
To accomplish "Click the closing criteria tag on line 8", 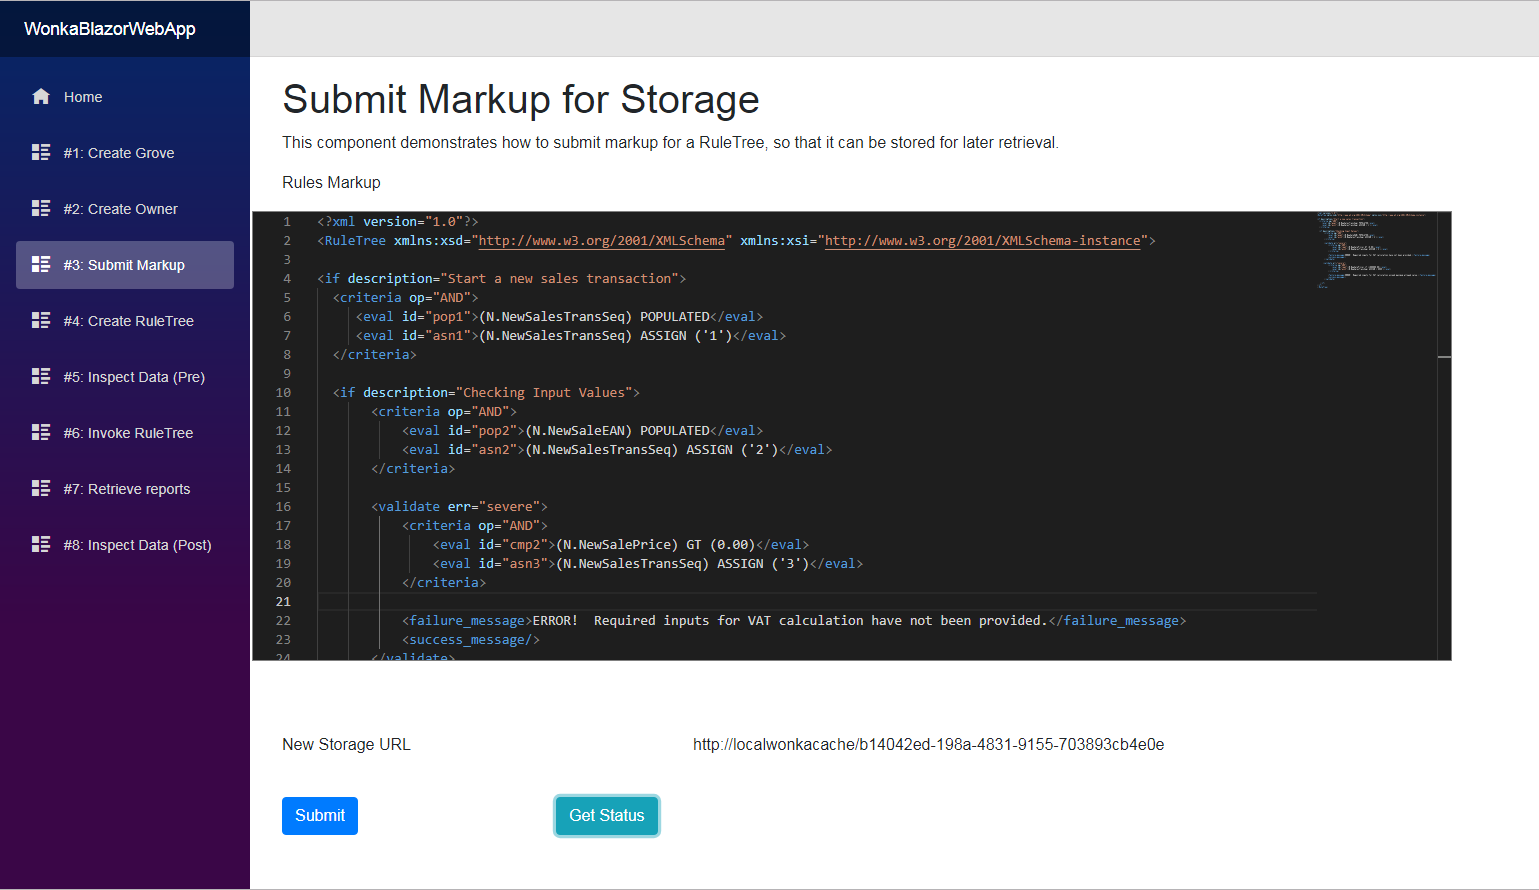I will (375, 355).
